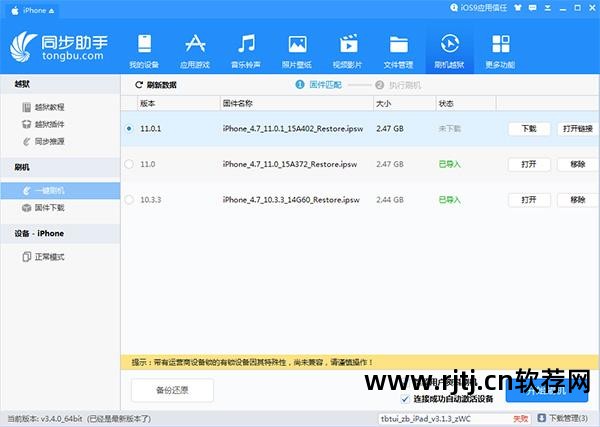Click 打开链接 for 11.0.1 firmware

tap(577, 129)
